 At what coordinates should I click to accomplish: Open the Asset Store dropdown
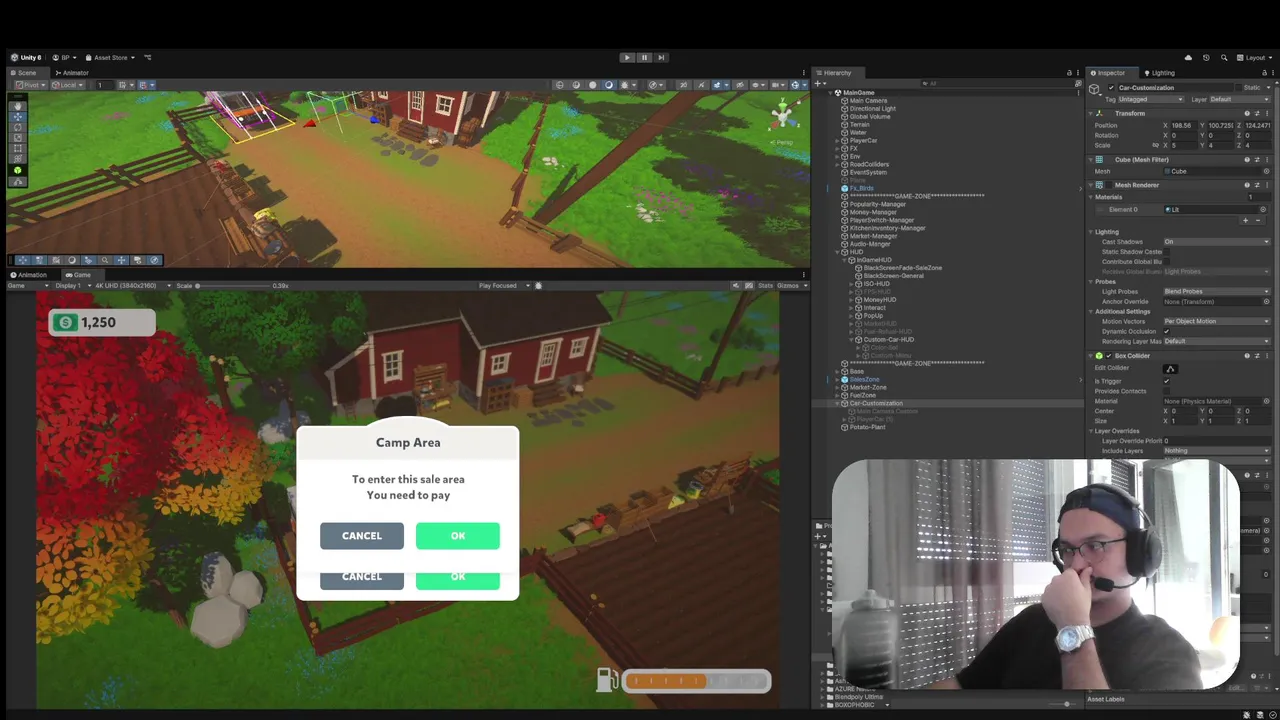111,58
